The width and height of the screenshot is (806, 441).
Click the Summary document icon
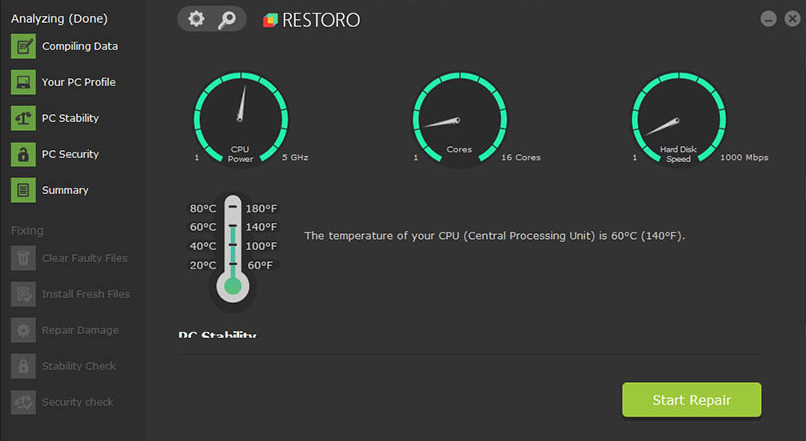point(23,190)
